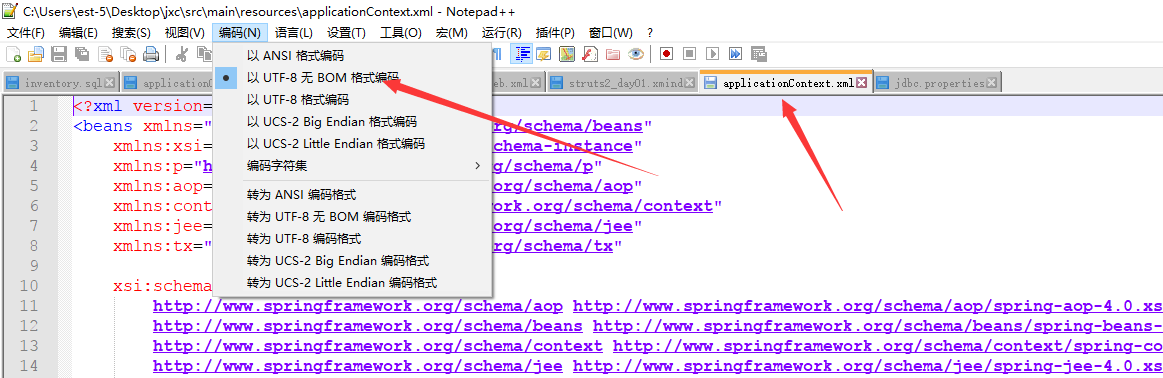Choose 转为 UTF-8 无 BOM 编码格式
Viewport: 1163px width, 378px height.
[352, 217]
